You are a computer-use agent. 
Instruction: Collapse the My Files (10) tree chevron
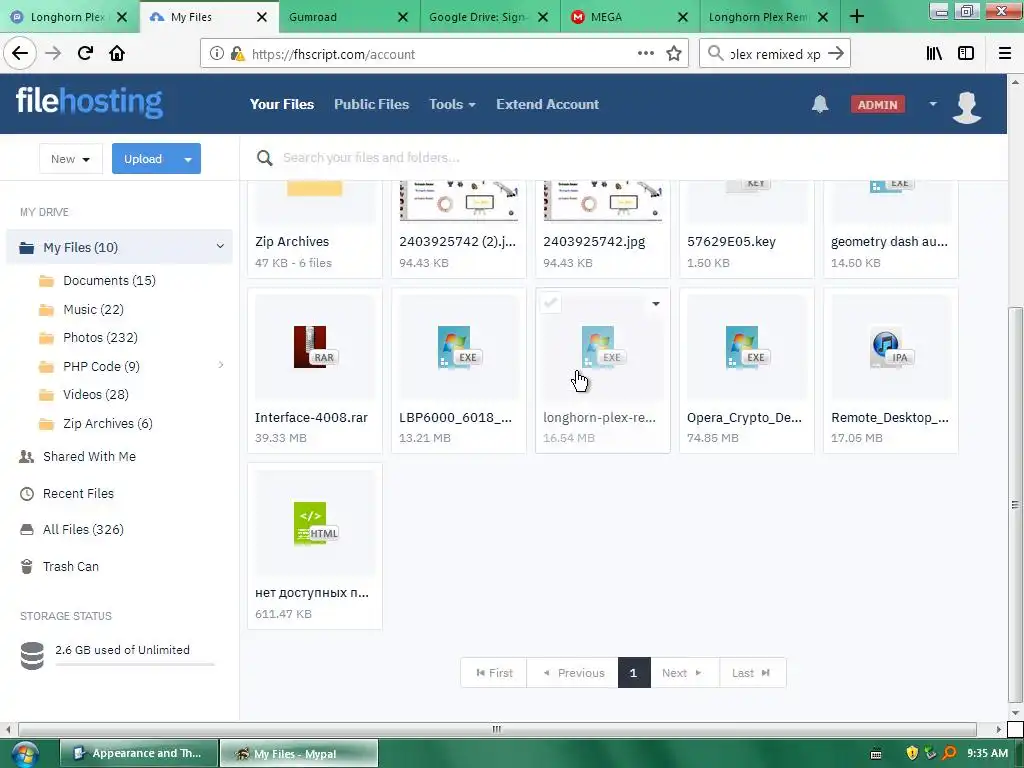click(x=220, y=247)
